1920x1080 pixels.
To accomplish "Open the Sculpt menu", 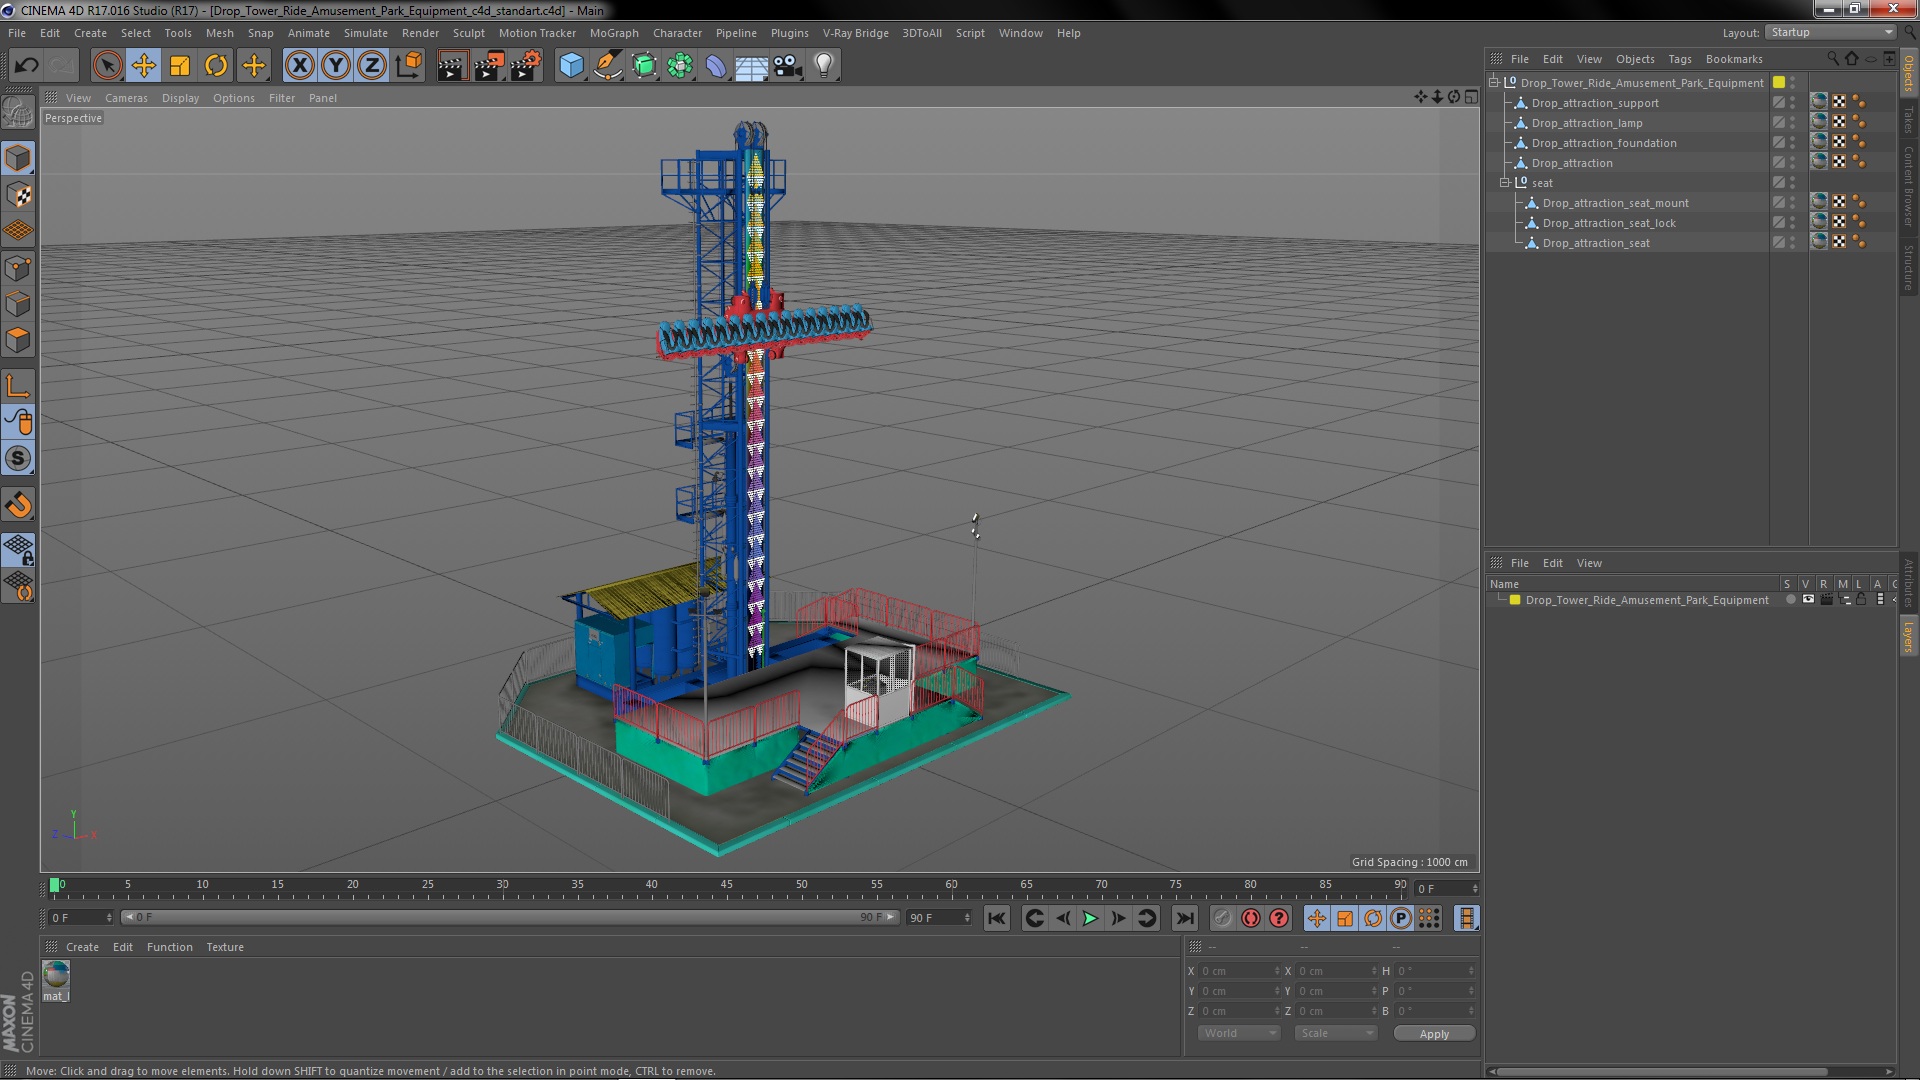I will click(x=468, y=33).
